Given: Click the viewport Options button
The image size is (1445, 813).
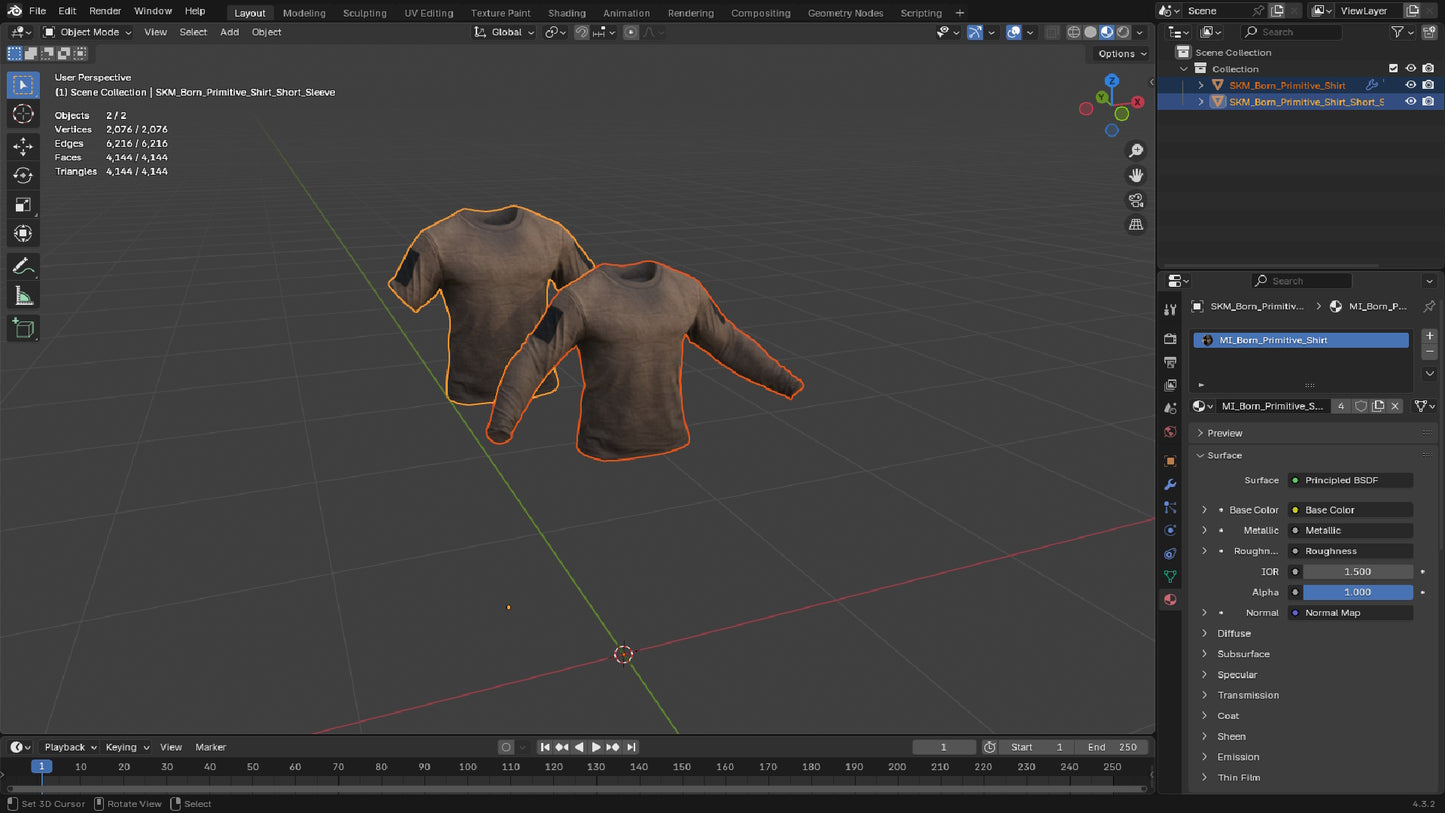Looking at the screenshot, I should (1121, 54).
